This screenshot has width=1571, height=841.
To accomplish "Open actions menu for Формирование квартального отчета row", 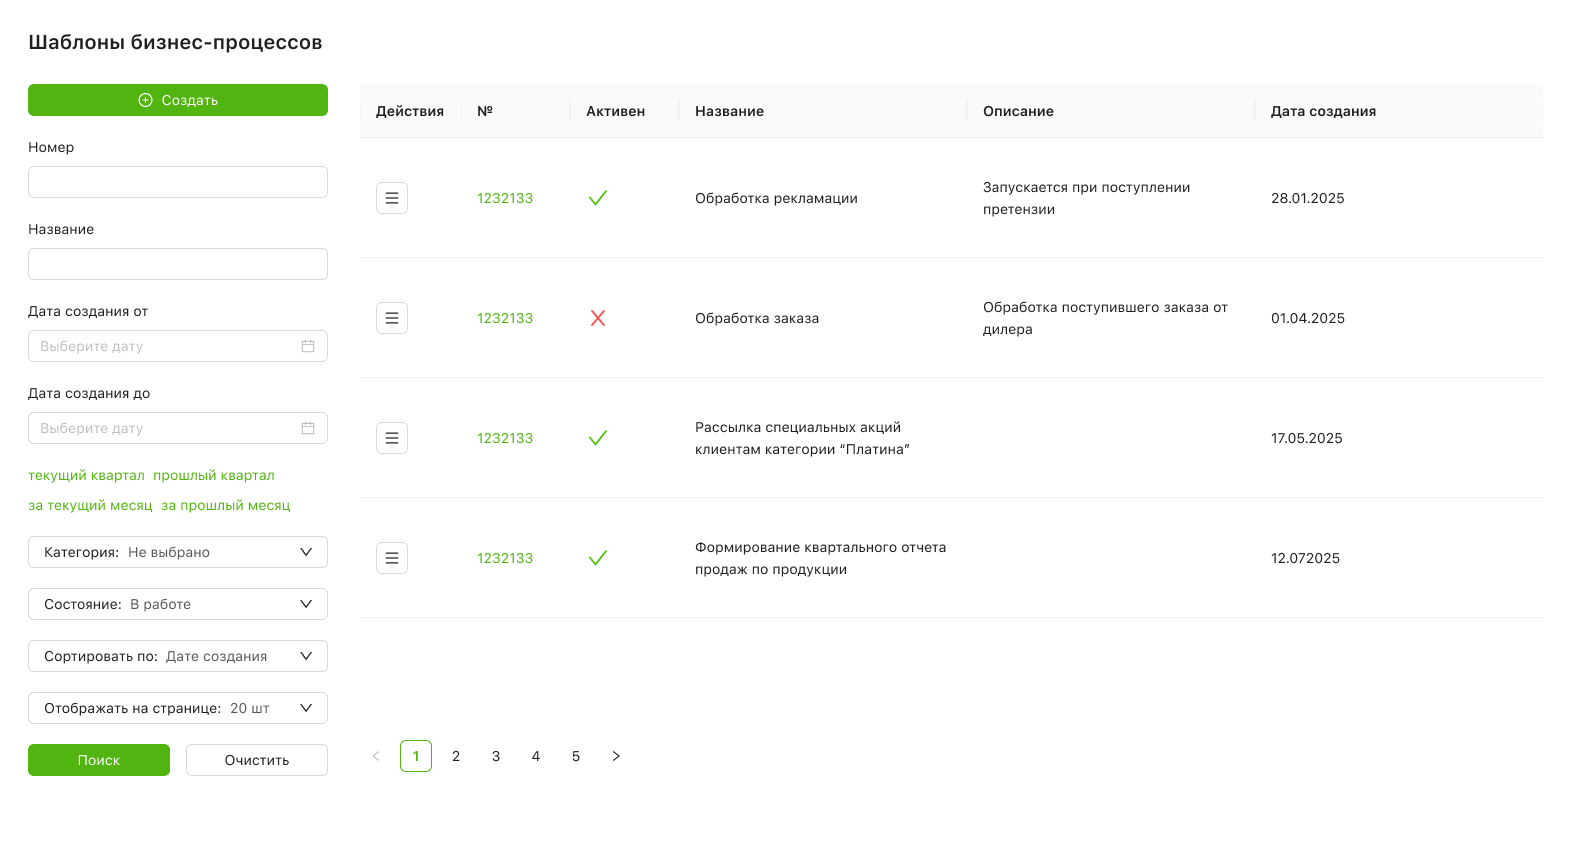I will (392, 558).
